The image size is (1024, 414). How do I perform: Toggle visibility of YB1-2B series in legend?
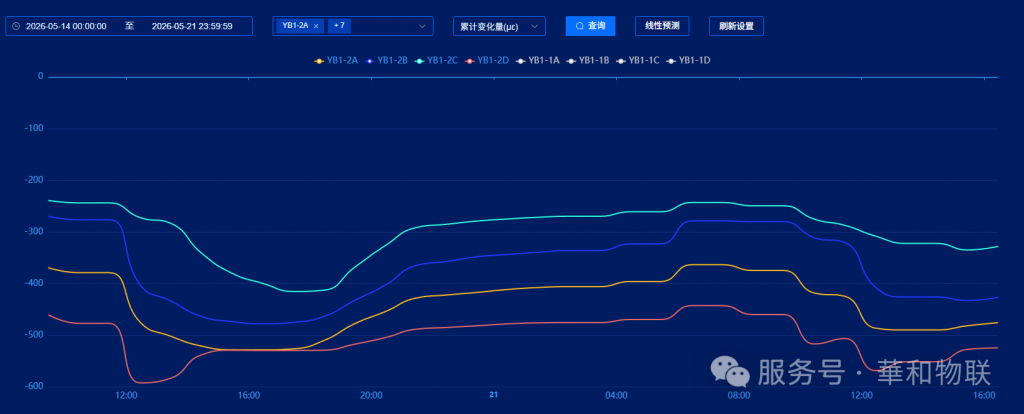coord(387,61)
